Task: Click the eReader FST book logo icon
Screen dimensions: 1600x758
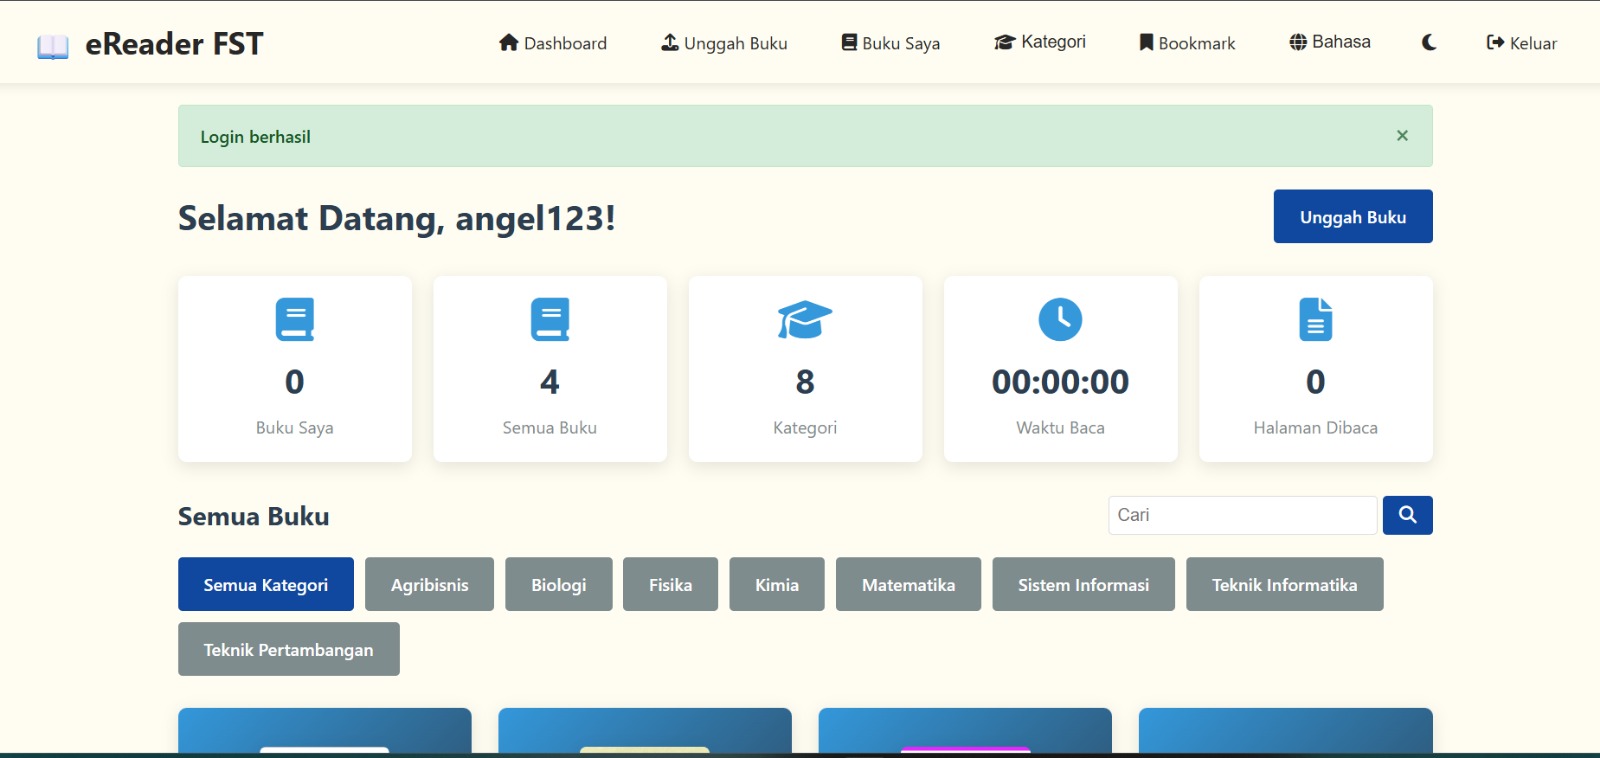Action: [x=53, y=46]
